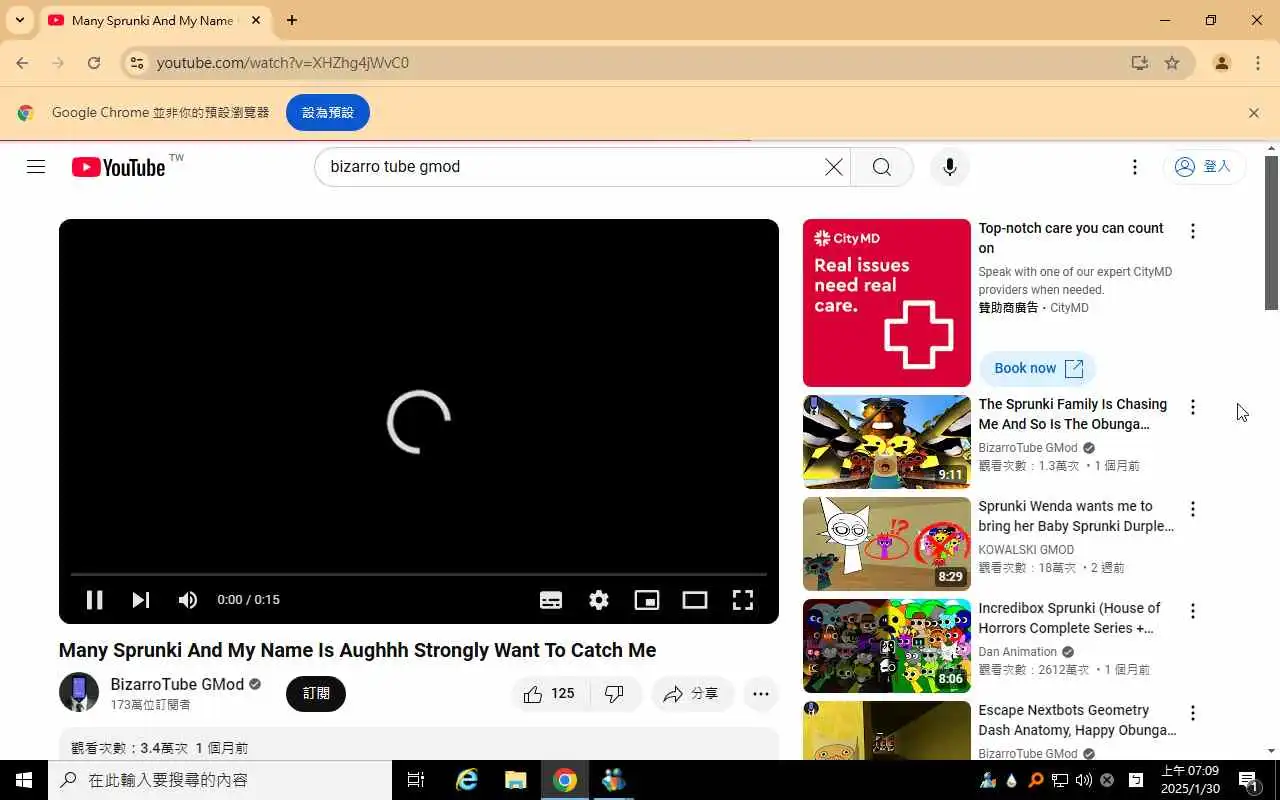Open the Chrome profile icon
The image size is (1280, 800).
pyautogui.click(x=1222, y=63)
